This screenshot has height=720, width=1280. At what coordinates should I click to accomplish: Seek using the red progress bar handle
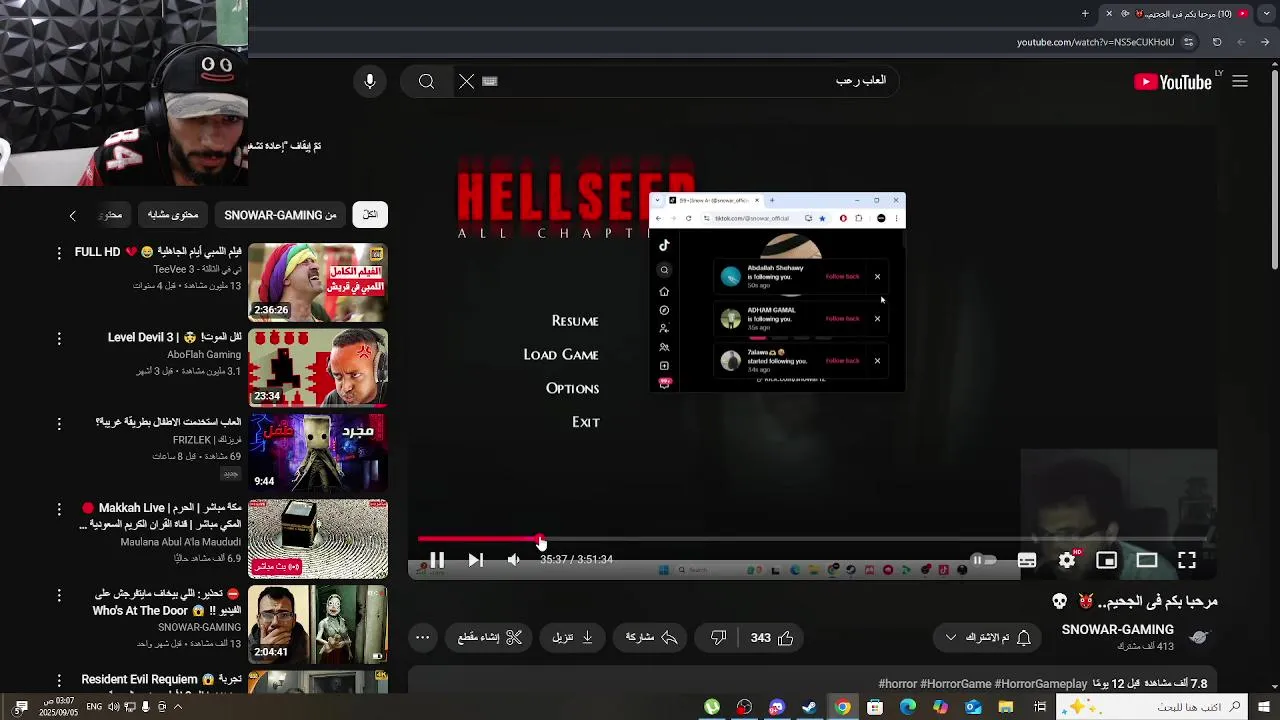point(541,540)
